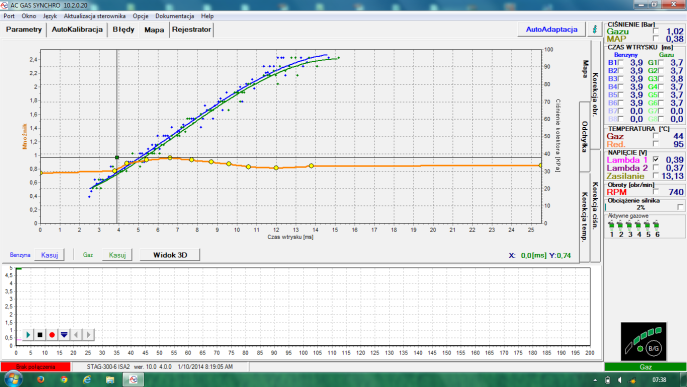Screen dimensions: 687x387
Task: Toggle the Lambda 2 checkbox
Action: (x=656, y=168)
